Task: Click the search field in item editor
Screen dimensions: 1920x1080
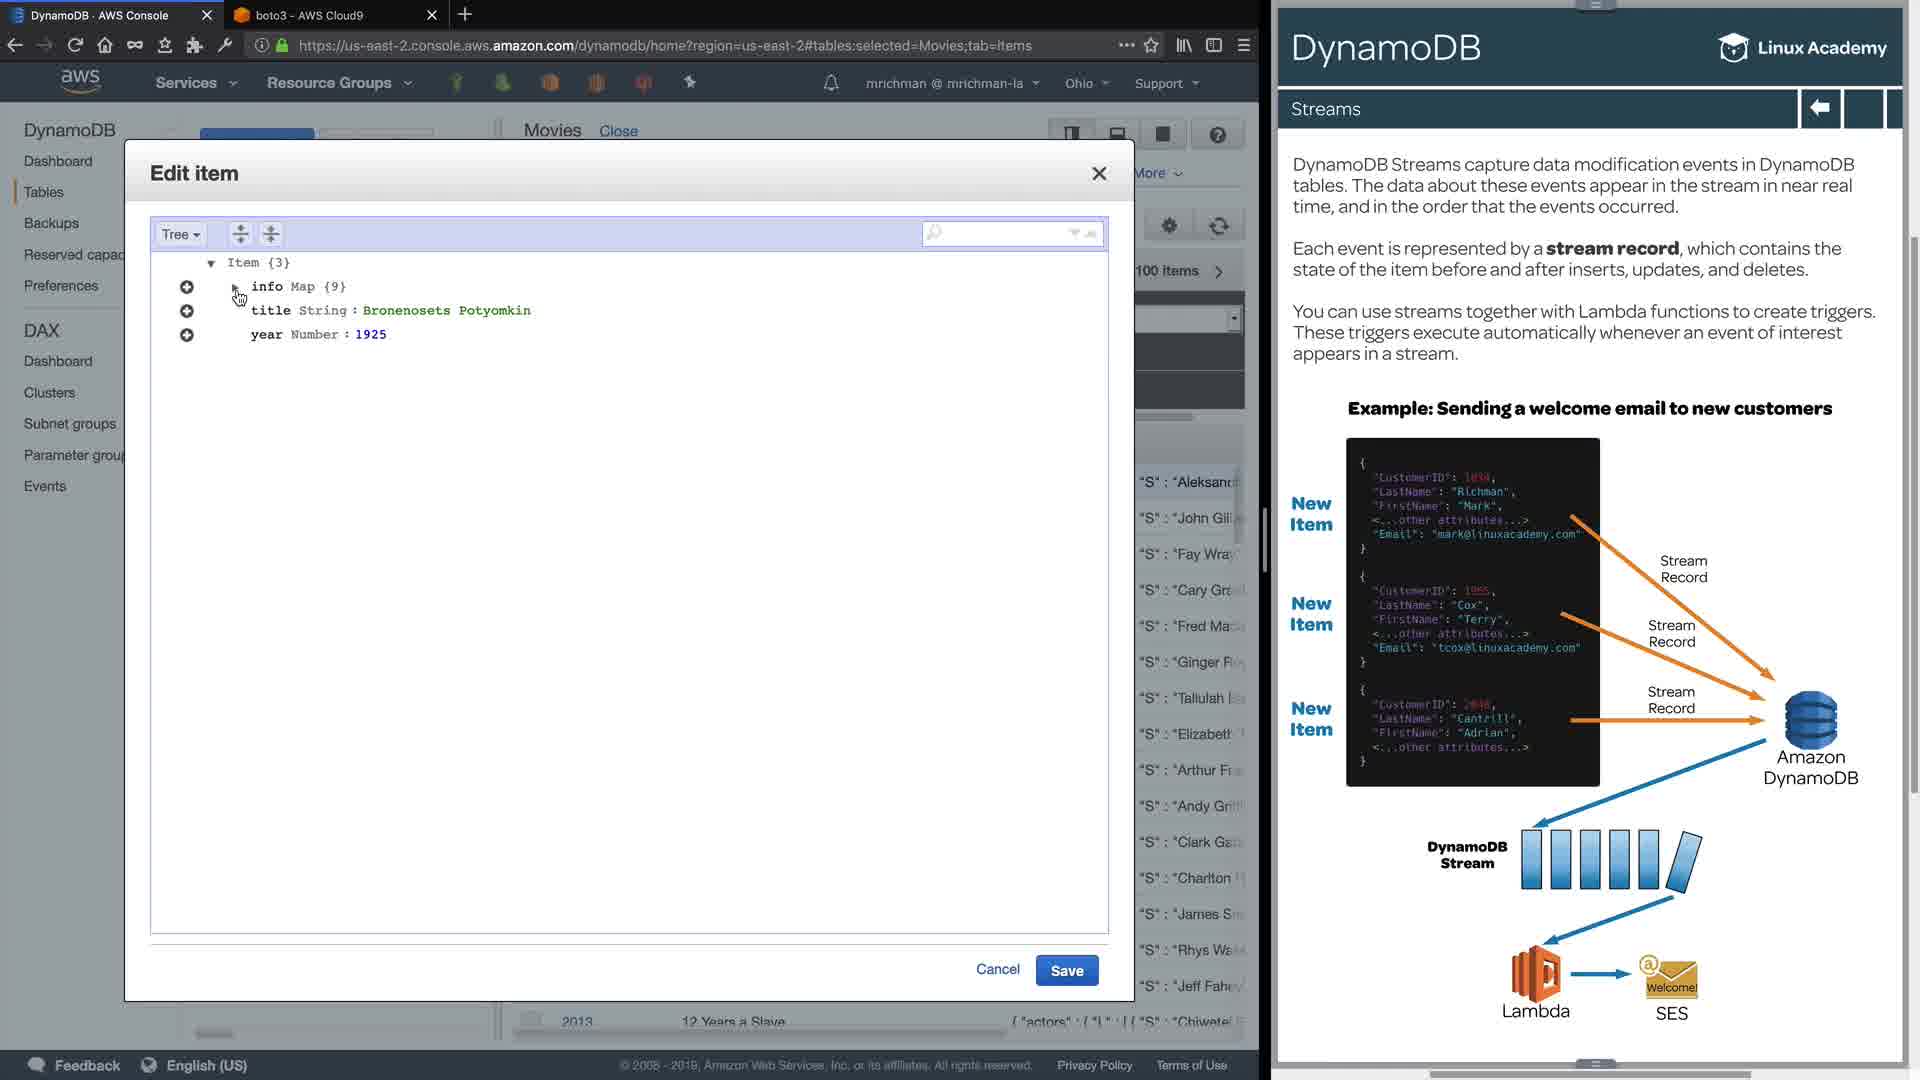Action: pyautogui.click(x=1002, y=233)
